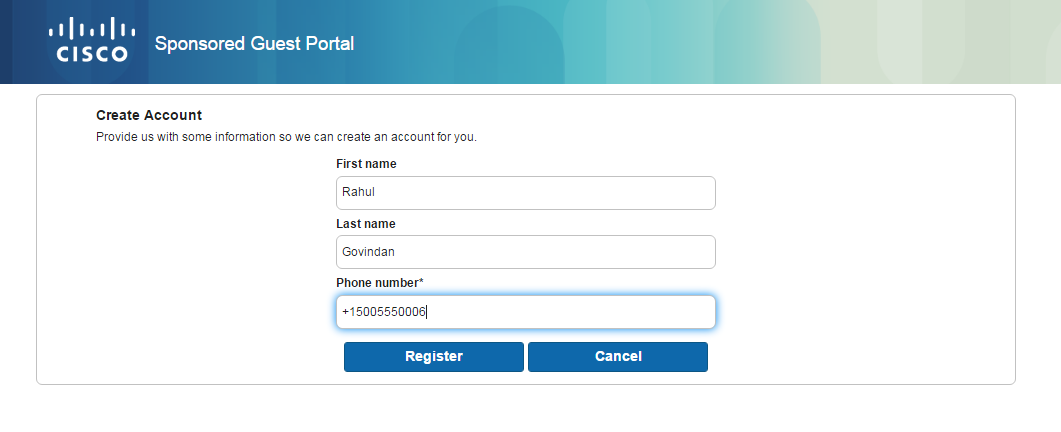This screenshot has width=1061, height=432.
Task: Click the Last name label
Action: tap(365, 224)
